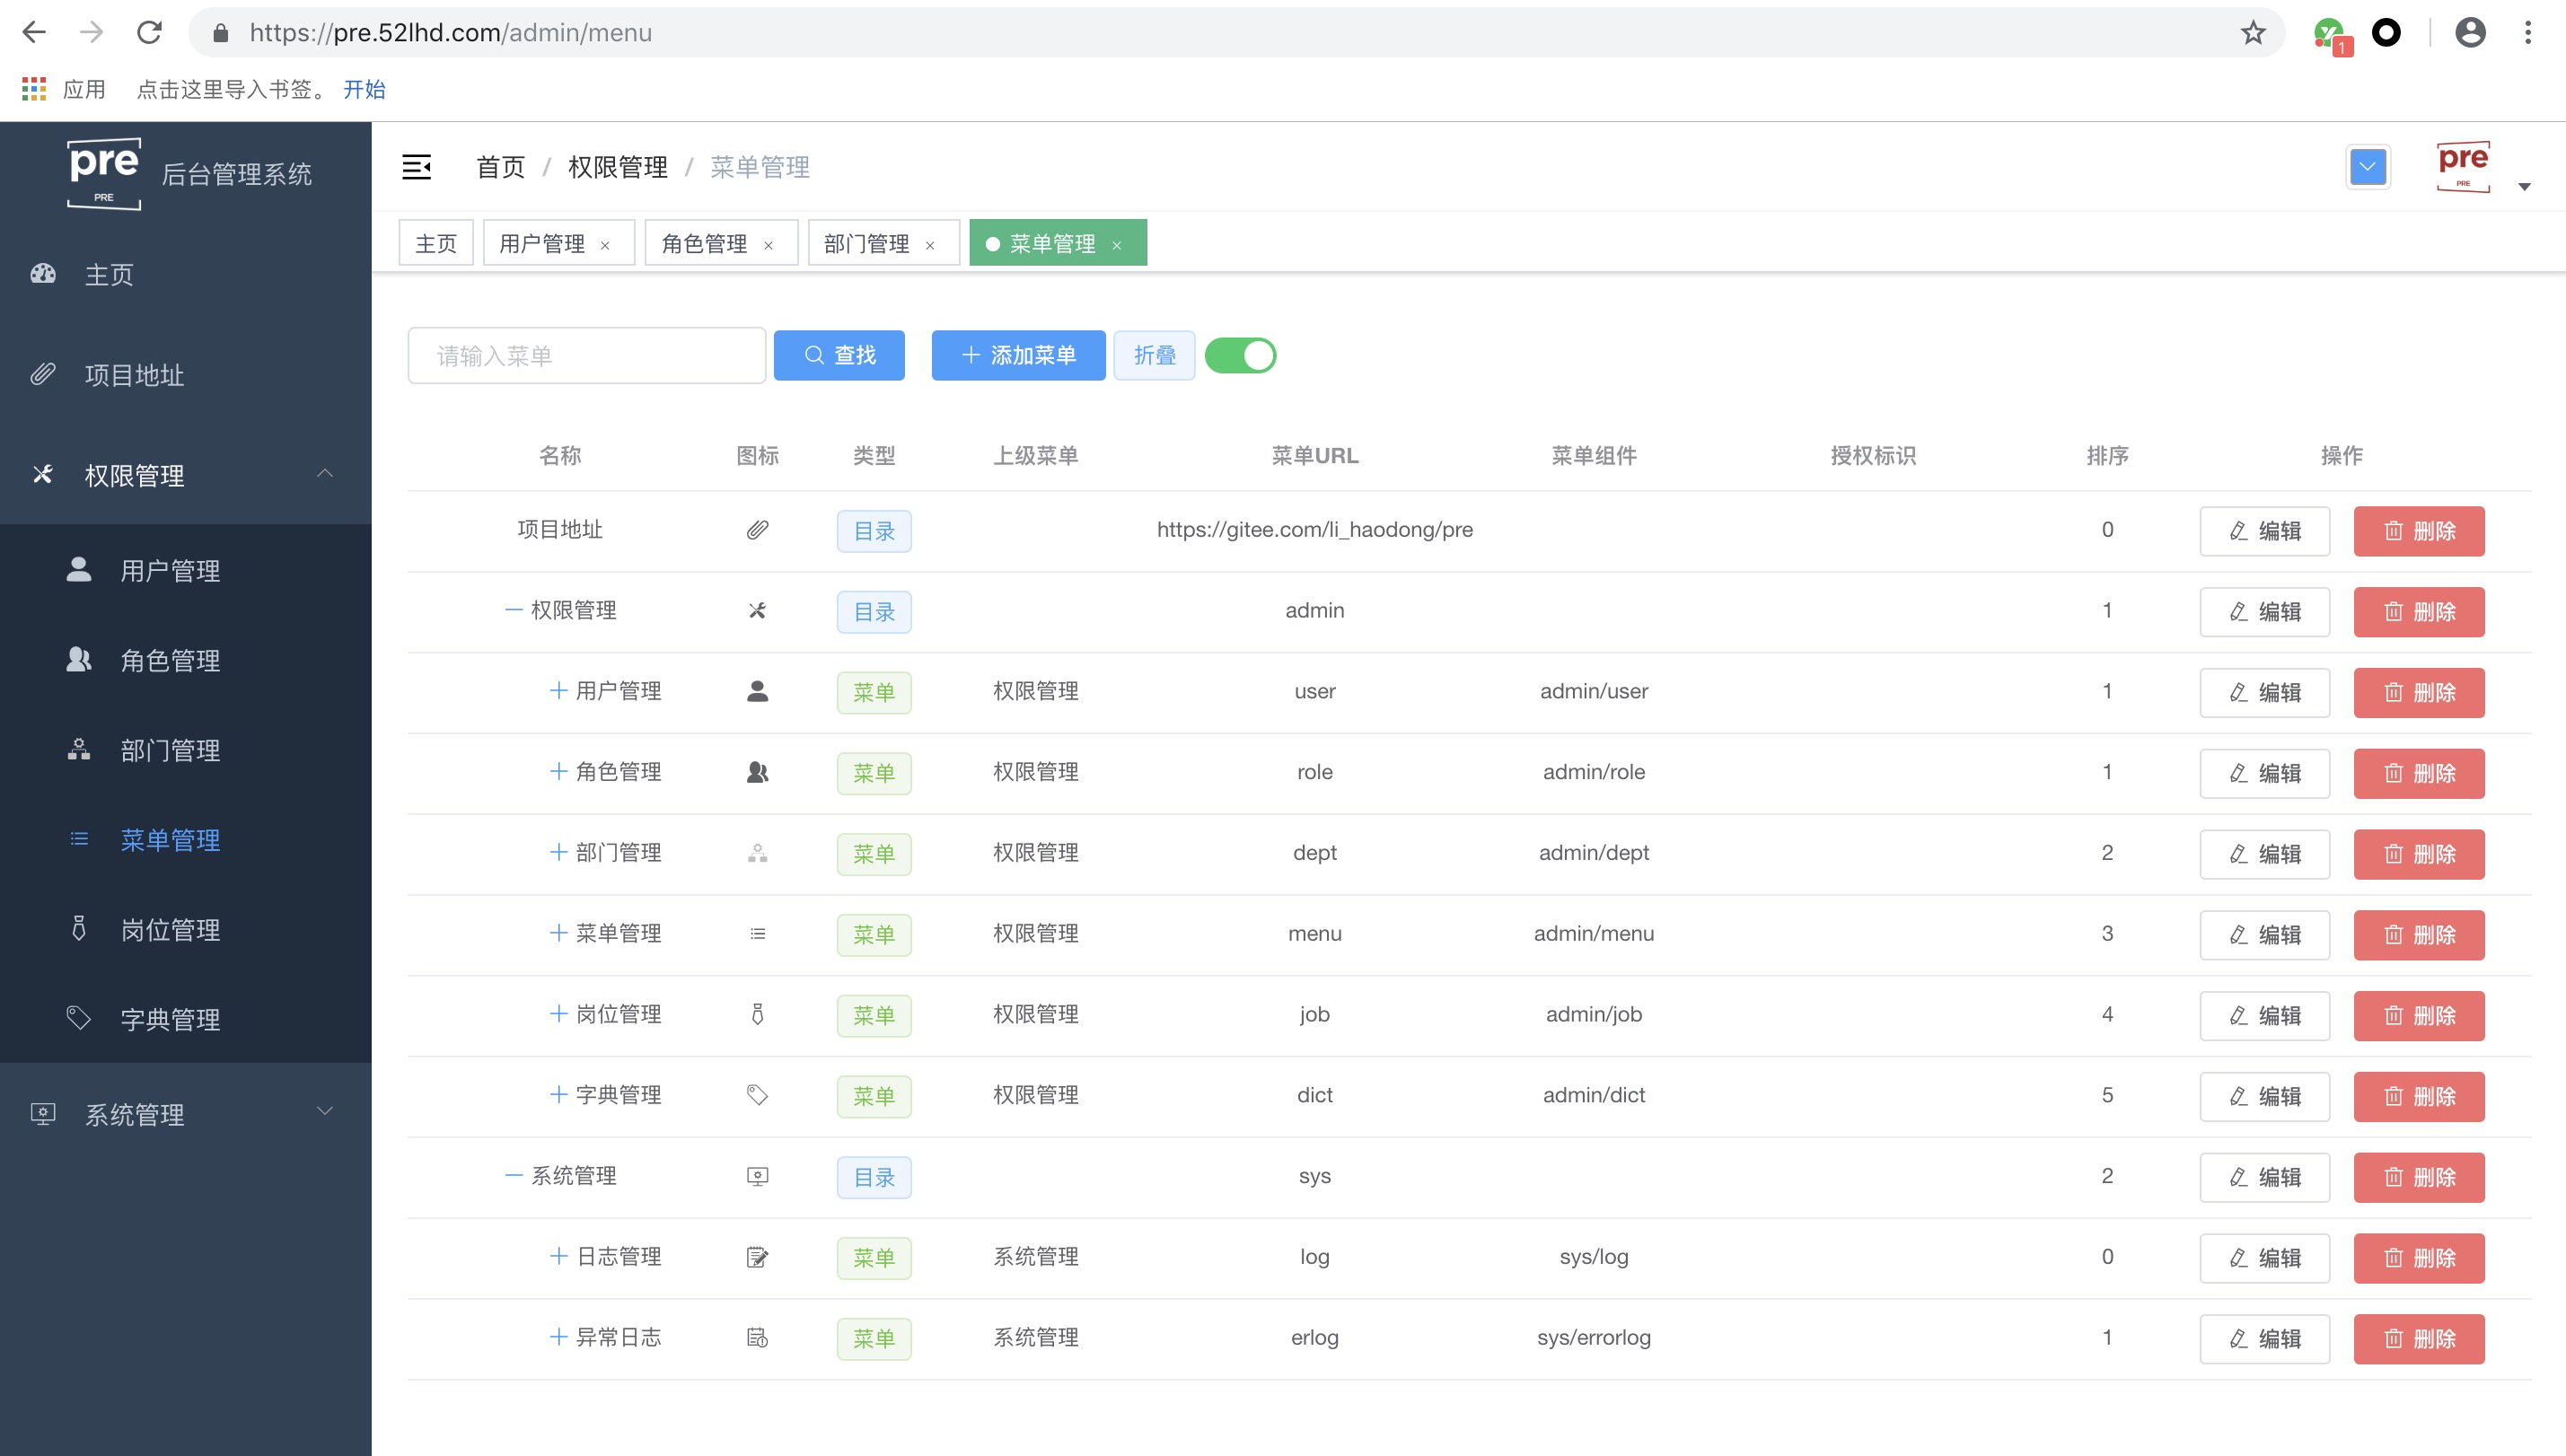Toggle collapse with the 折叠 button
This screenshot has width=2566, height=1456.
tap(1154, 355)
